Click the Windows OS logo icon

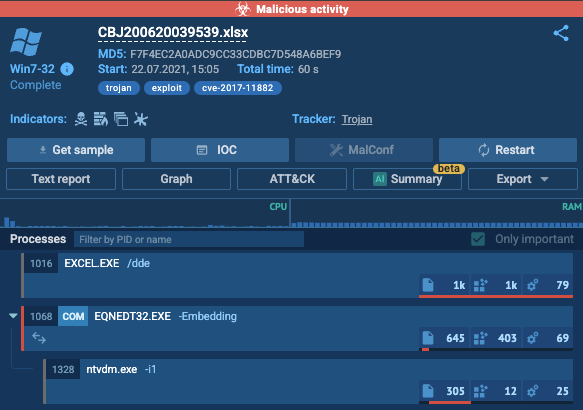click(26, 42)
